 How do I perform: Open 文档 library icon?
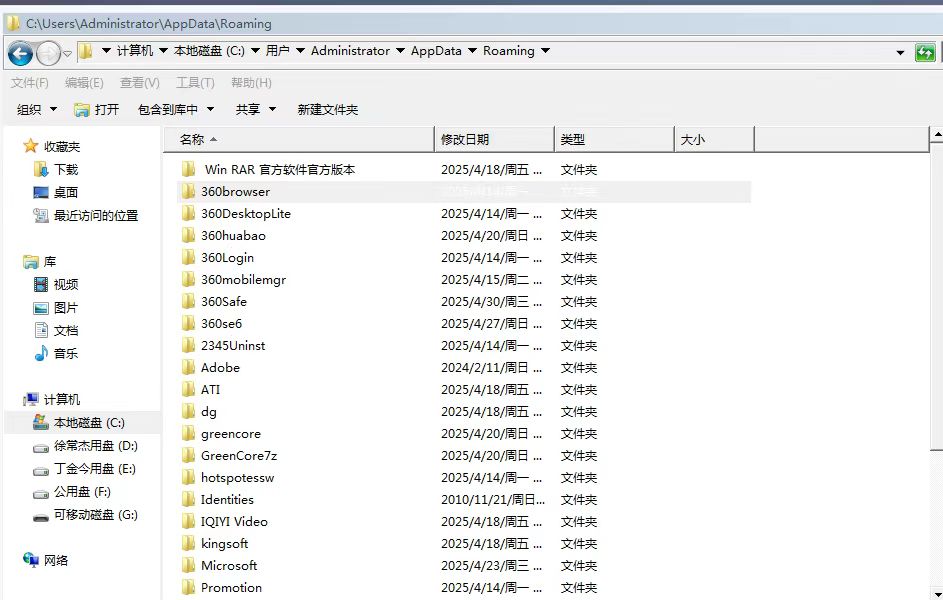41,330
